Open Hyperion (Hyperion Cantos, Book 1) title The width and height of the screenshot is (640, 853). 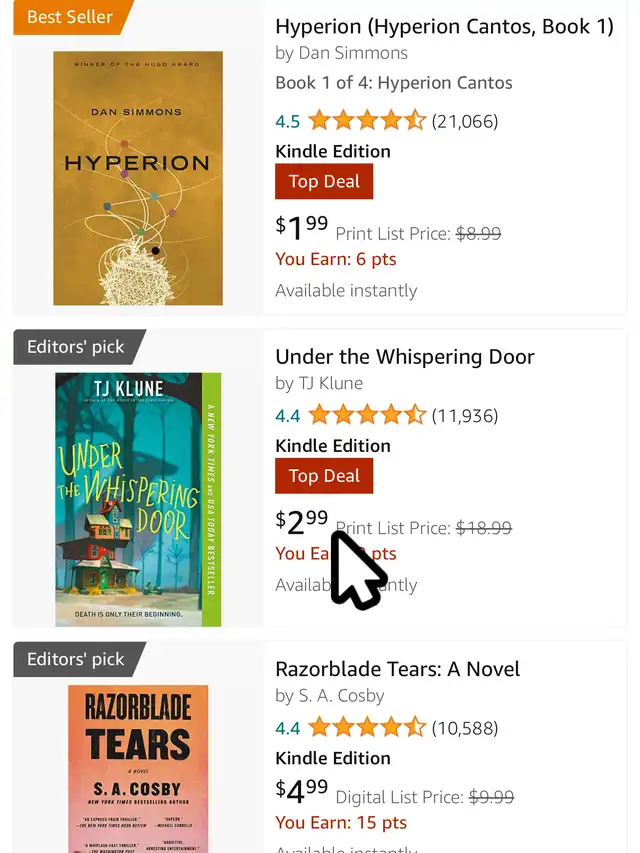point(444,26)
